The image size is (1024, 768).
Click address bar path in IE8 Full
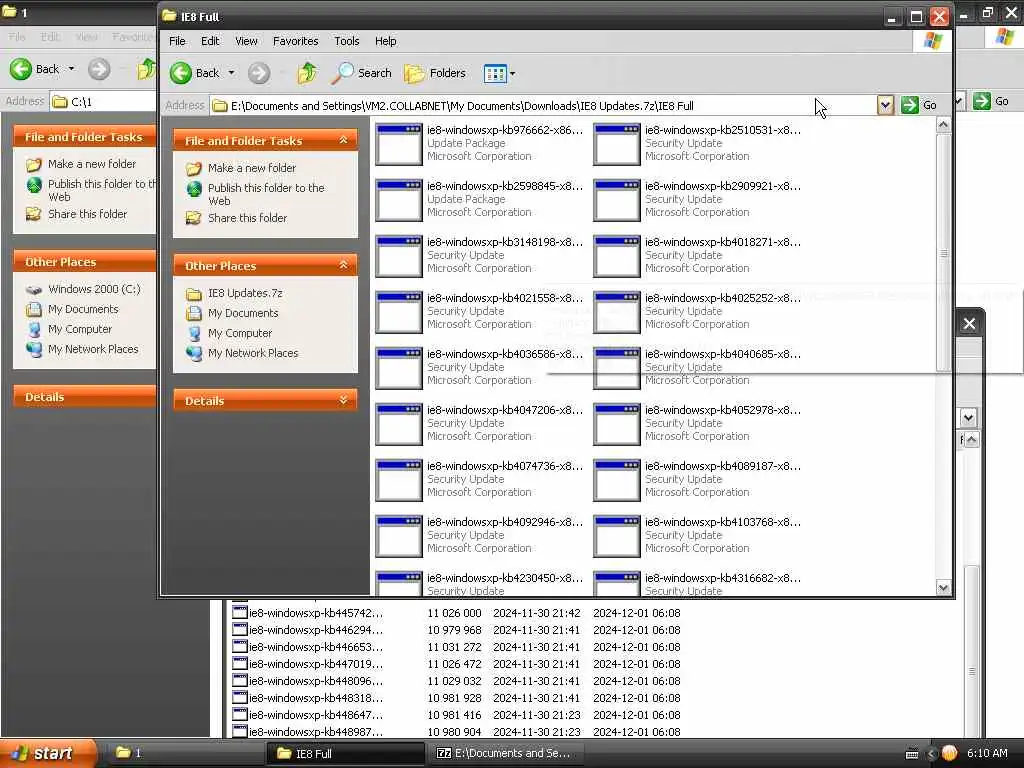point(543,106)
